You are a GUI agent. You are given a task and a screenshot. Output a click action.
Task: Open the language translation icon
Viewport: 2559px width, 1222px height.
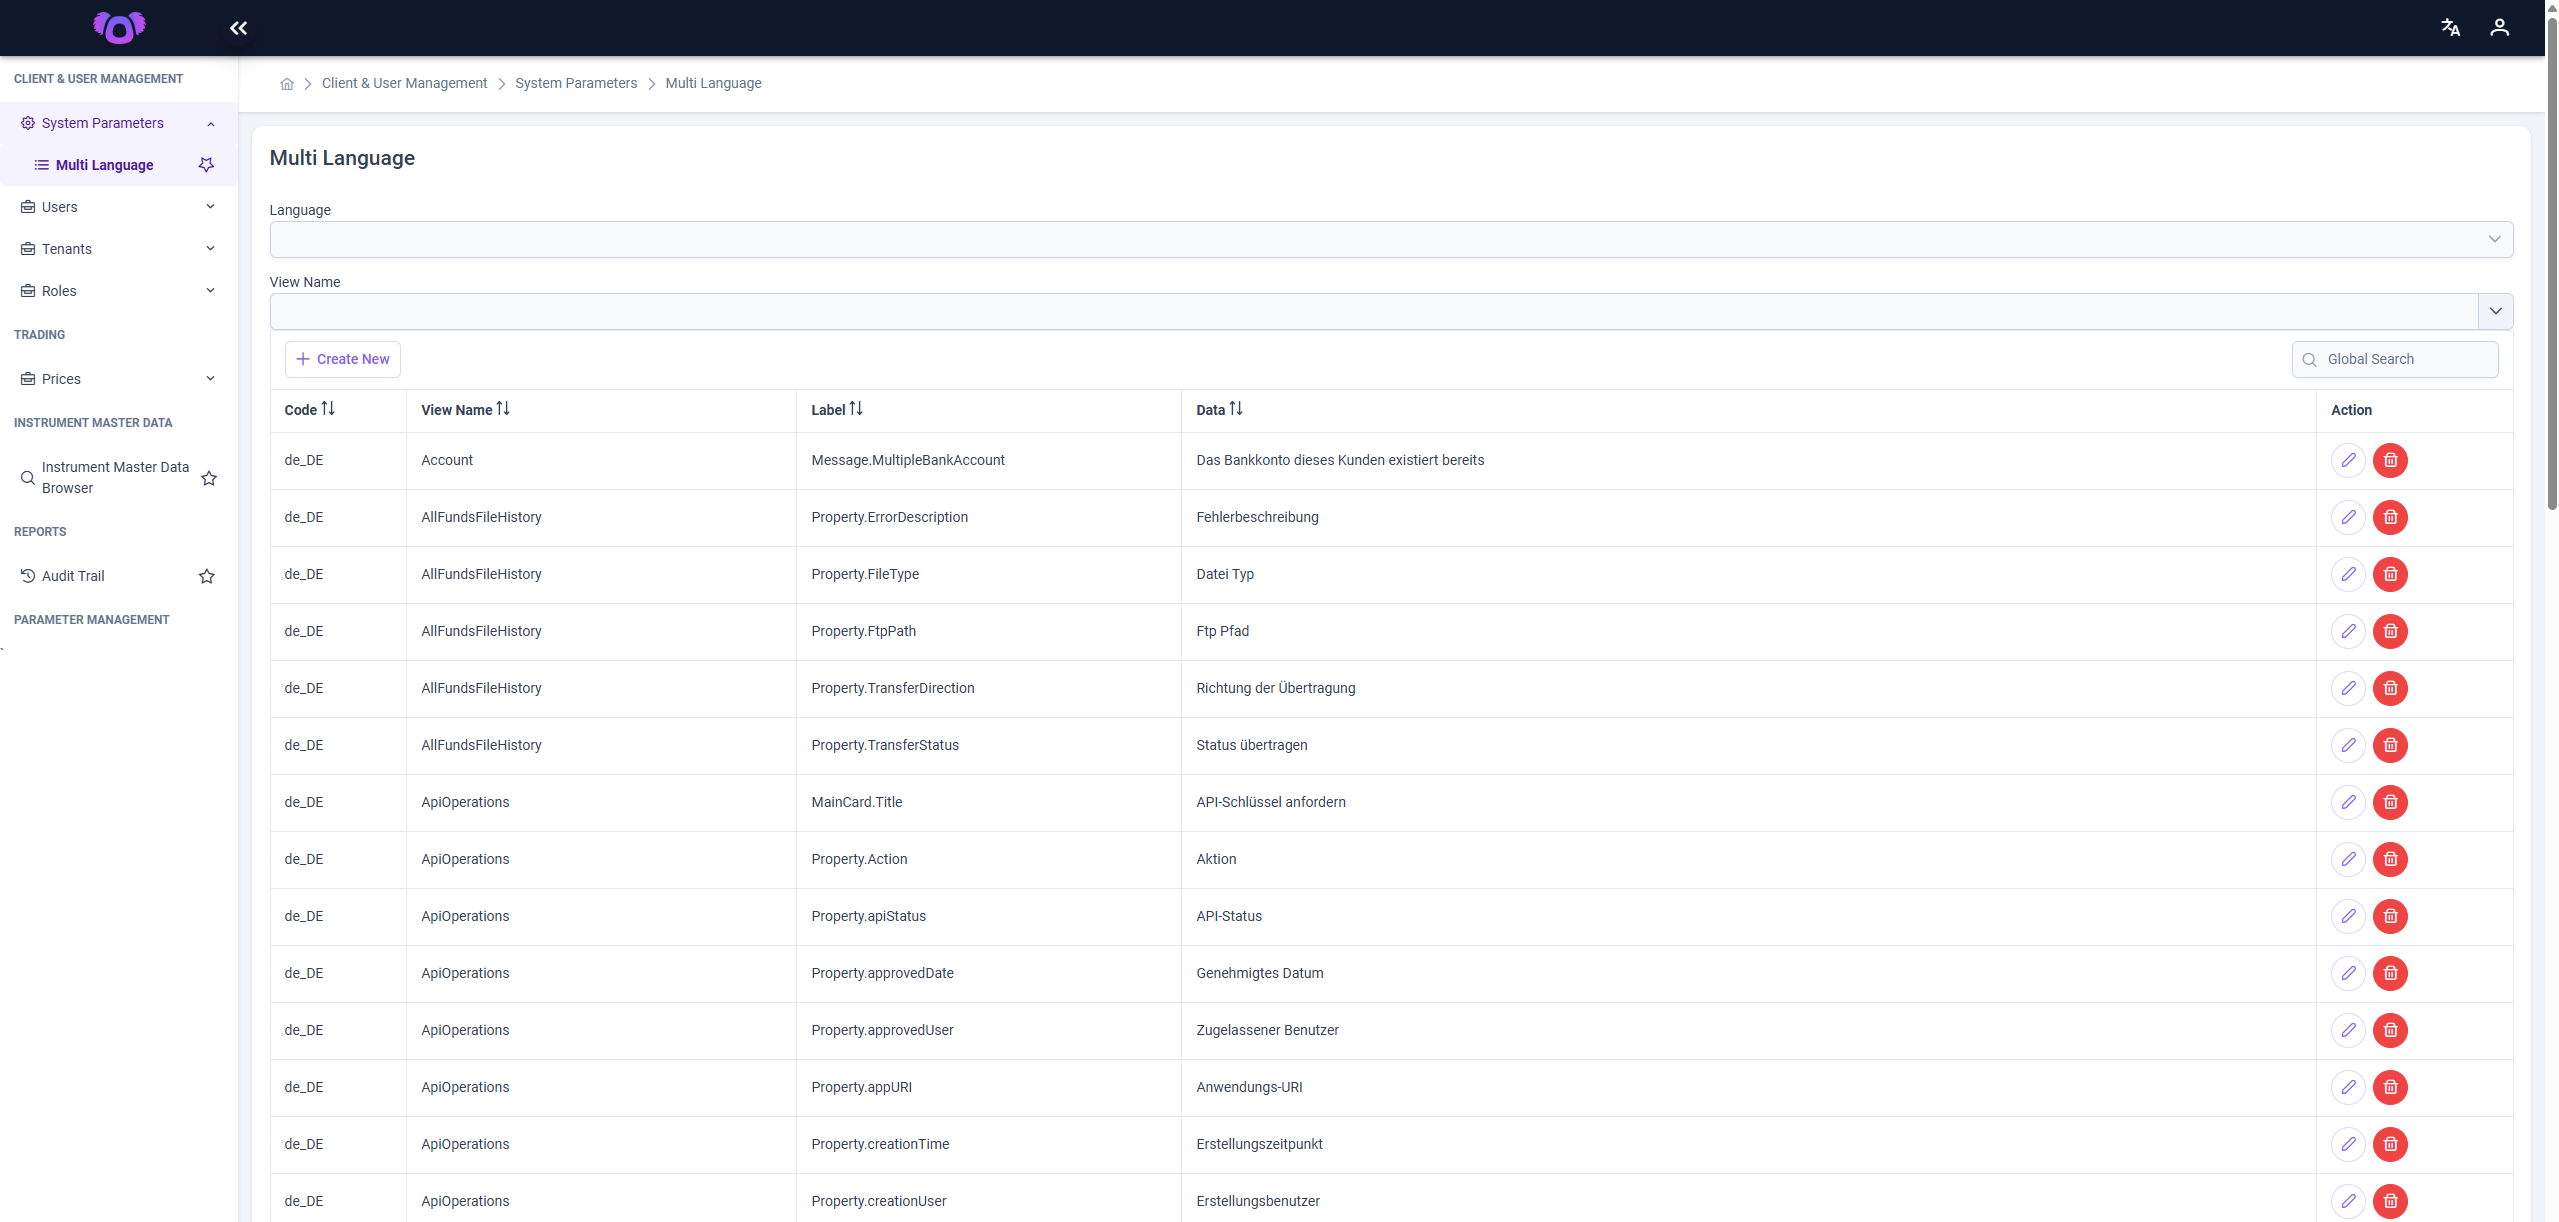tap(2450, 28)
